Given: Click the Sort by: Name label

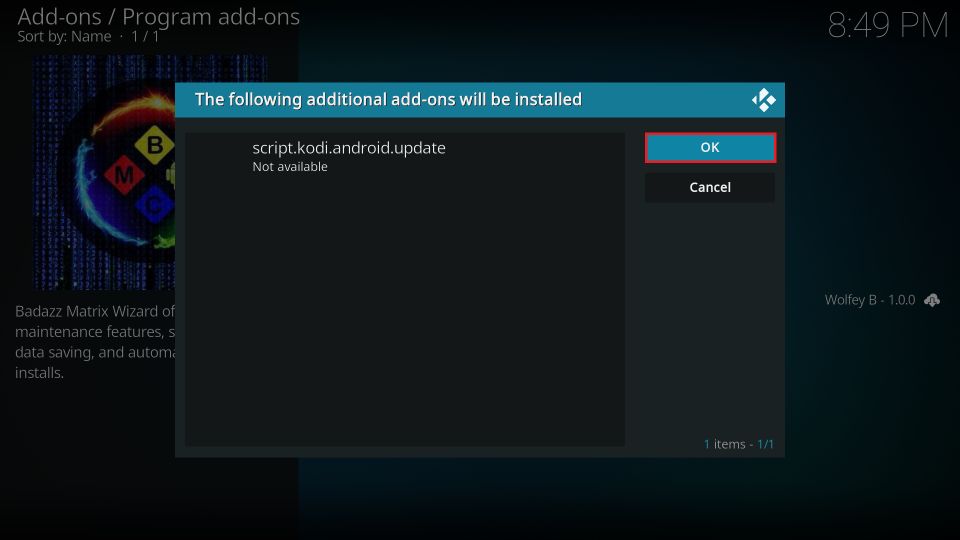Looking at the screenshot, I should coord(64,37).
